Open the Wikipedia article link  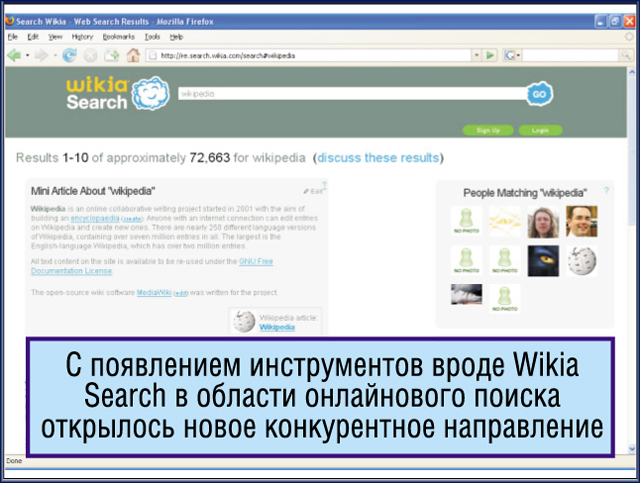pyautogui.click(x=277, y=327)
